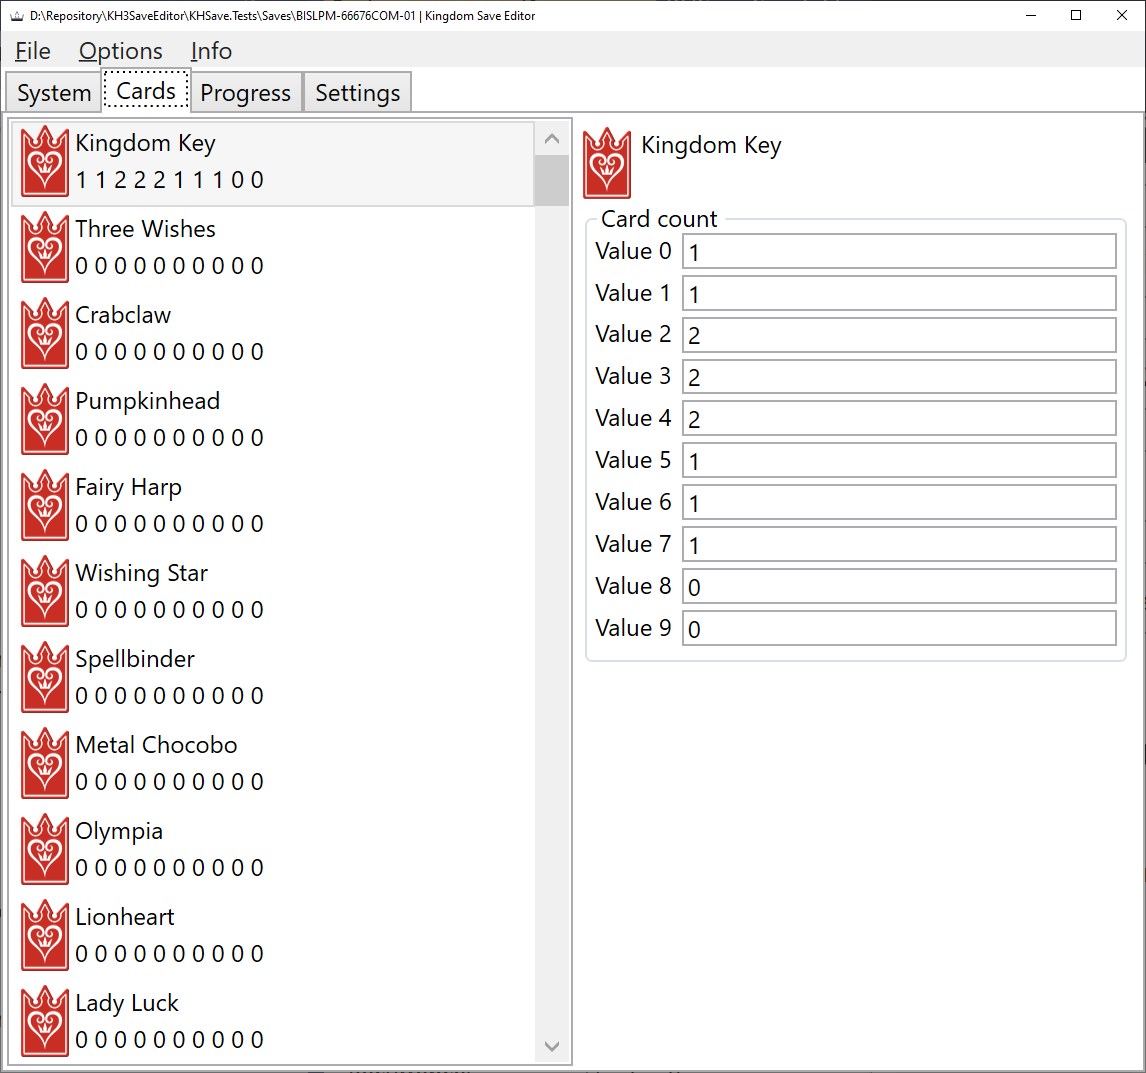Image resolution: width=1146 pixels, height=1073 pixels.
Task: Click the Olympia card icon
Action: point(45,849)
